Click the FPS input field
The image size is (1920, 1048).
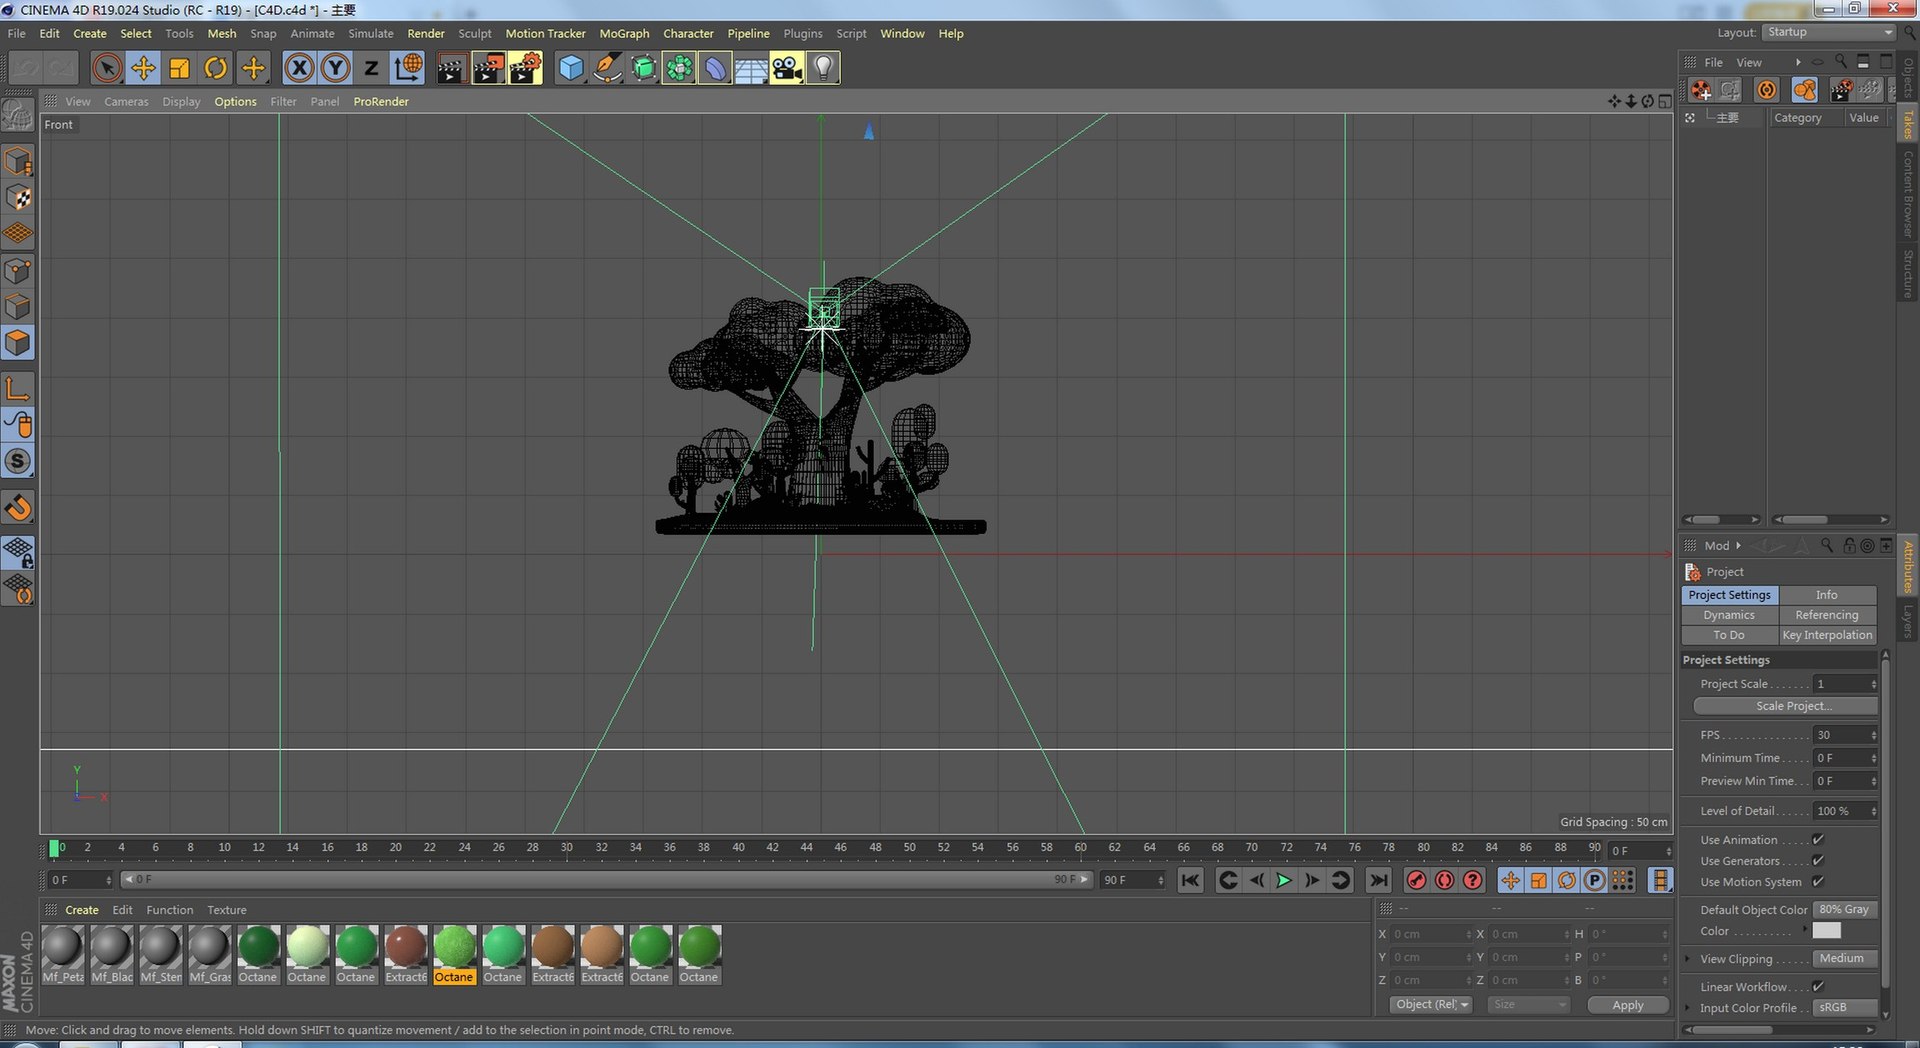click(1845, 735)
